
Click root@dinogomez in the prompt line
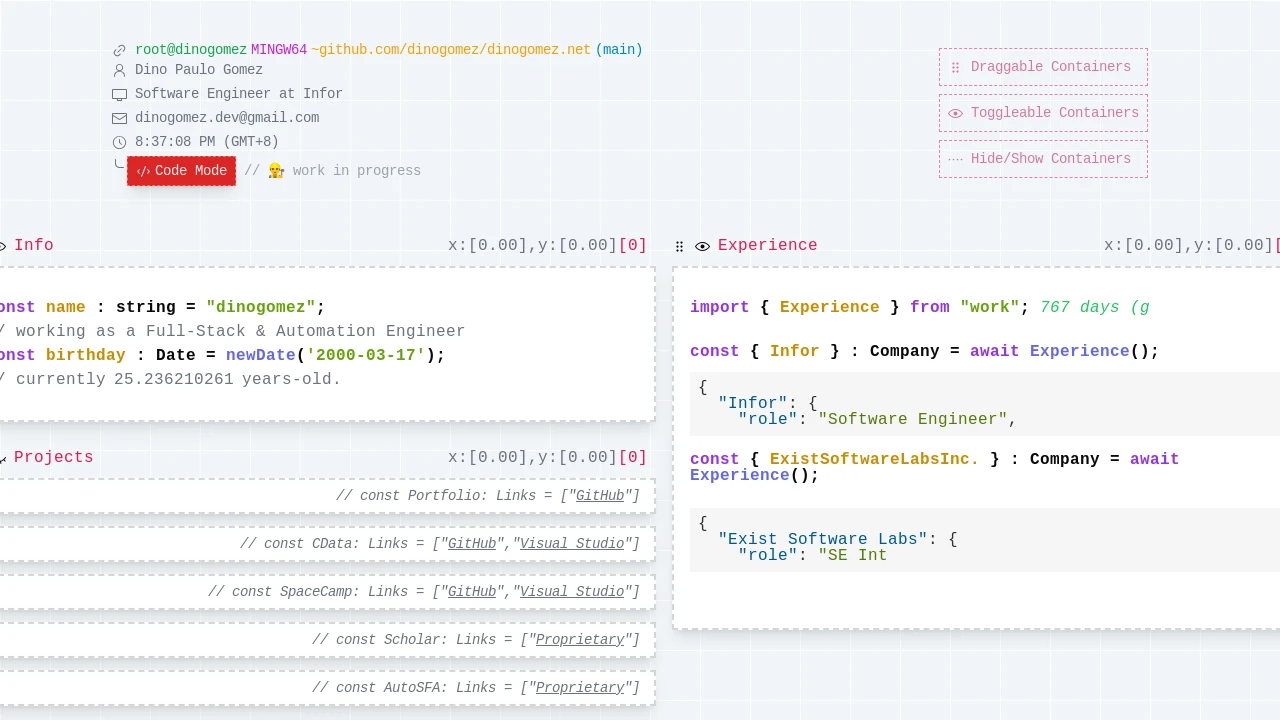[191, 50]
